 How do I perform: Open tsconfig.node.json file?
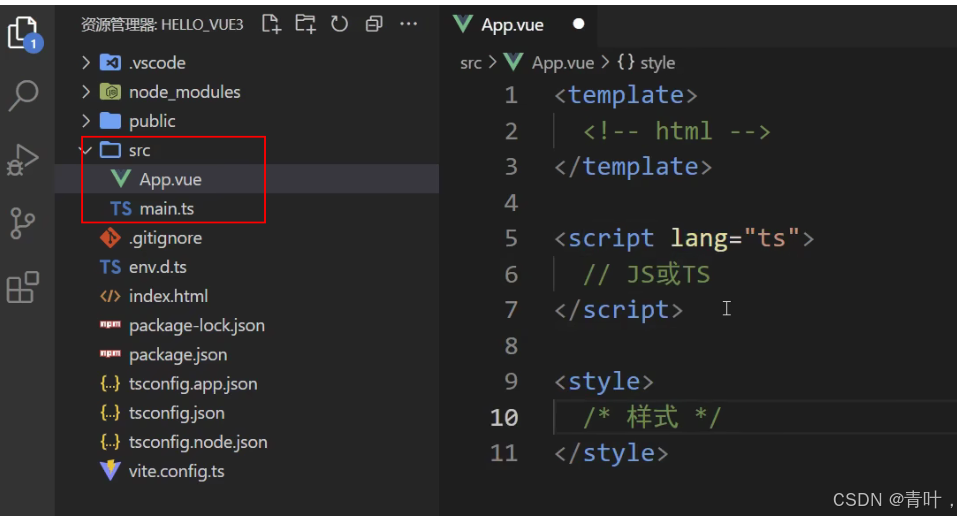click(x=198, y=442)
